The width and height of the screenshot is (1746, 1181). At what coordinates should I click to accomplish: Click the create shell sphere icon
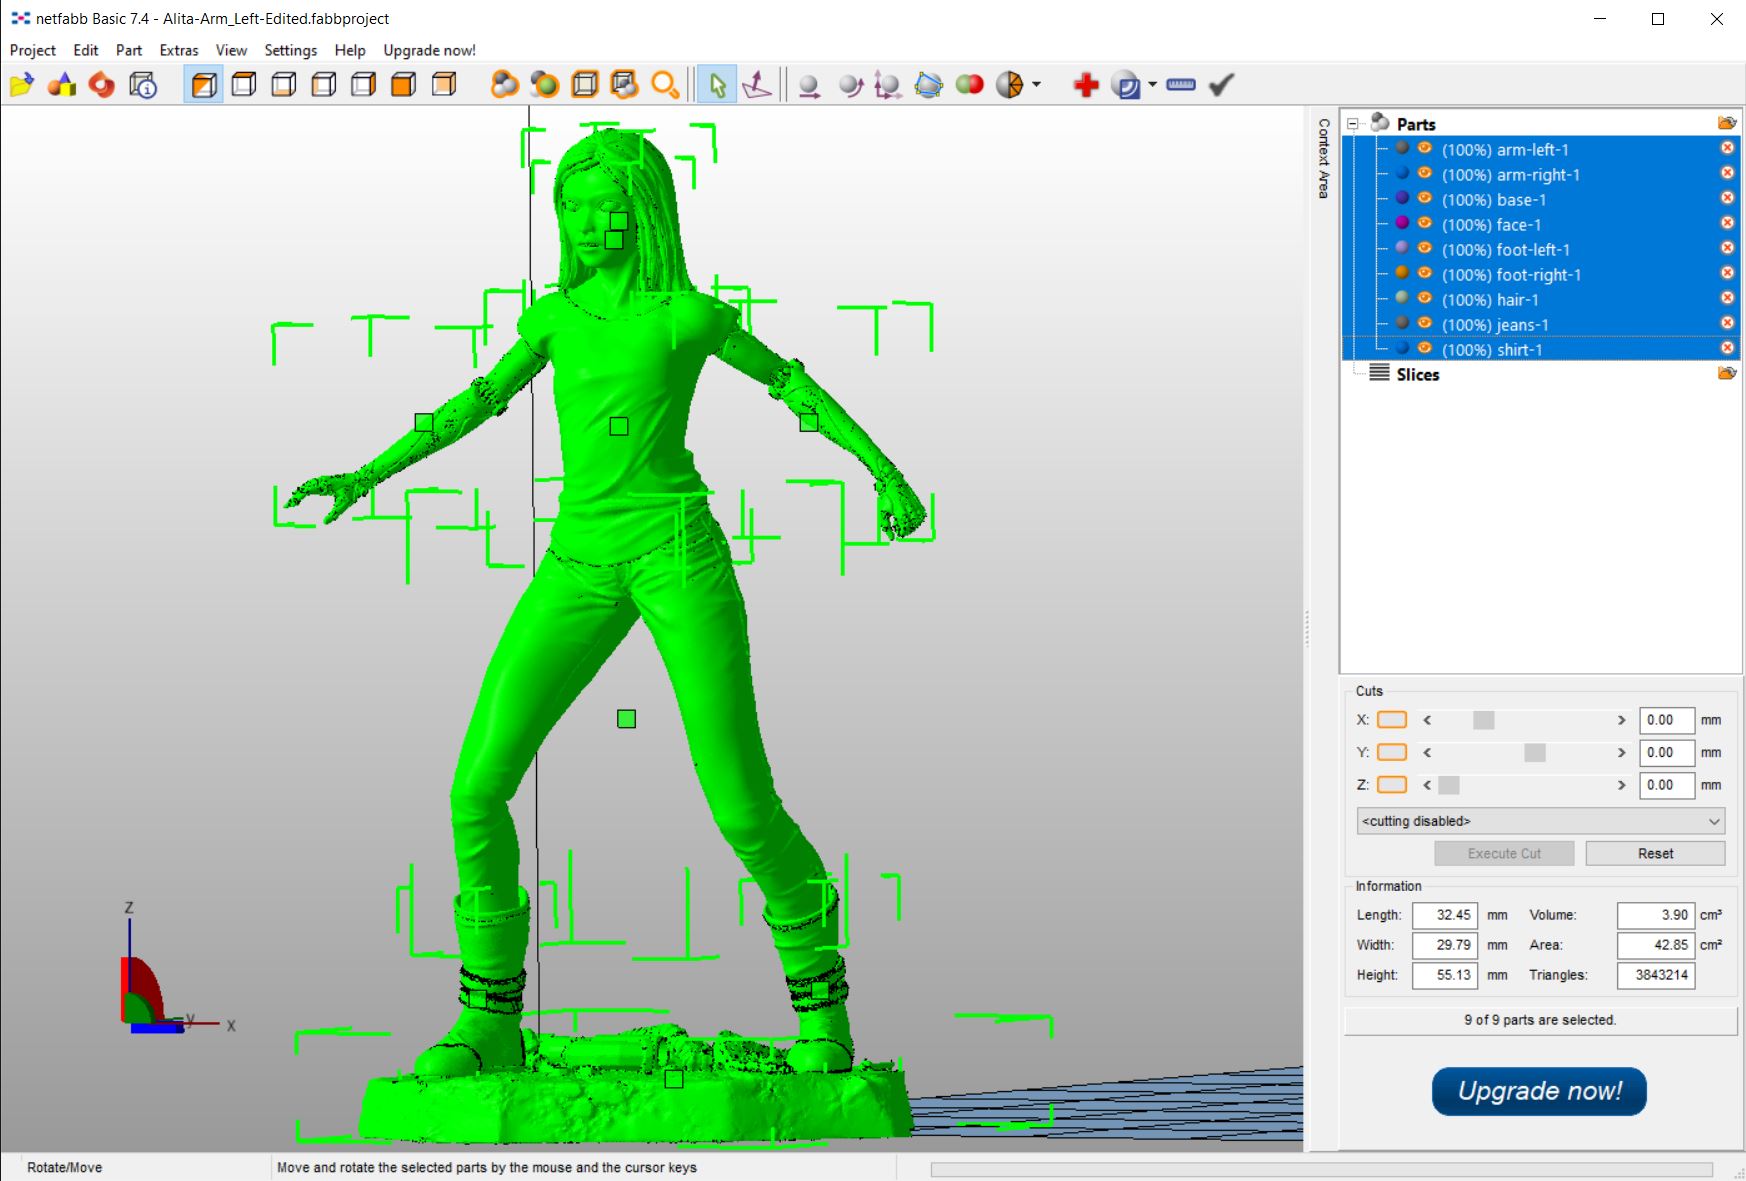point(1126,85)
